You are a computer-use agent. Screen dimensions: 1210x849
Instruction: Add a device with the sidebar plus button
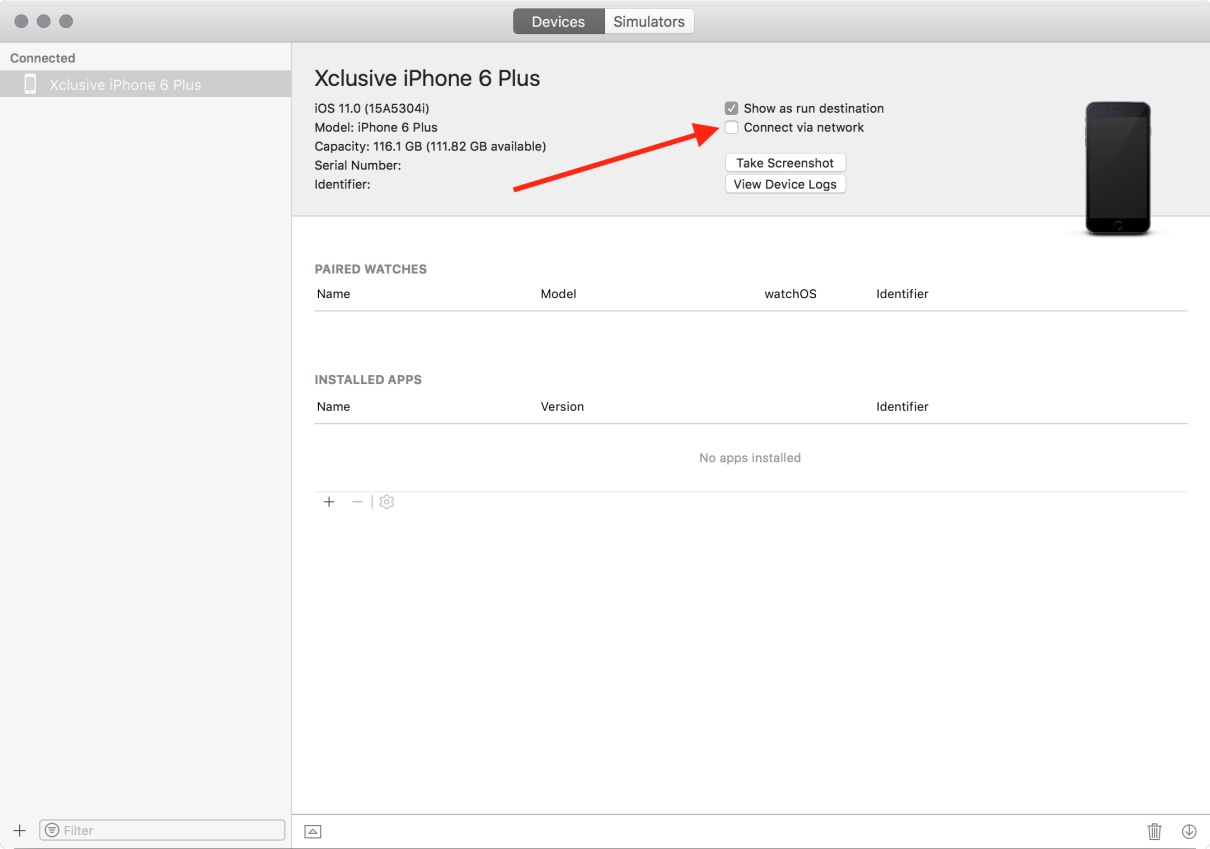point(19,830)
